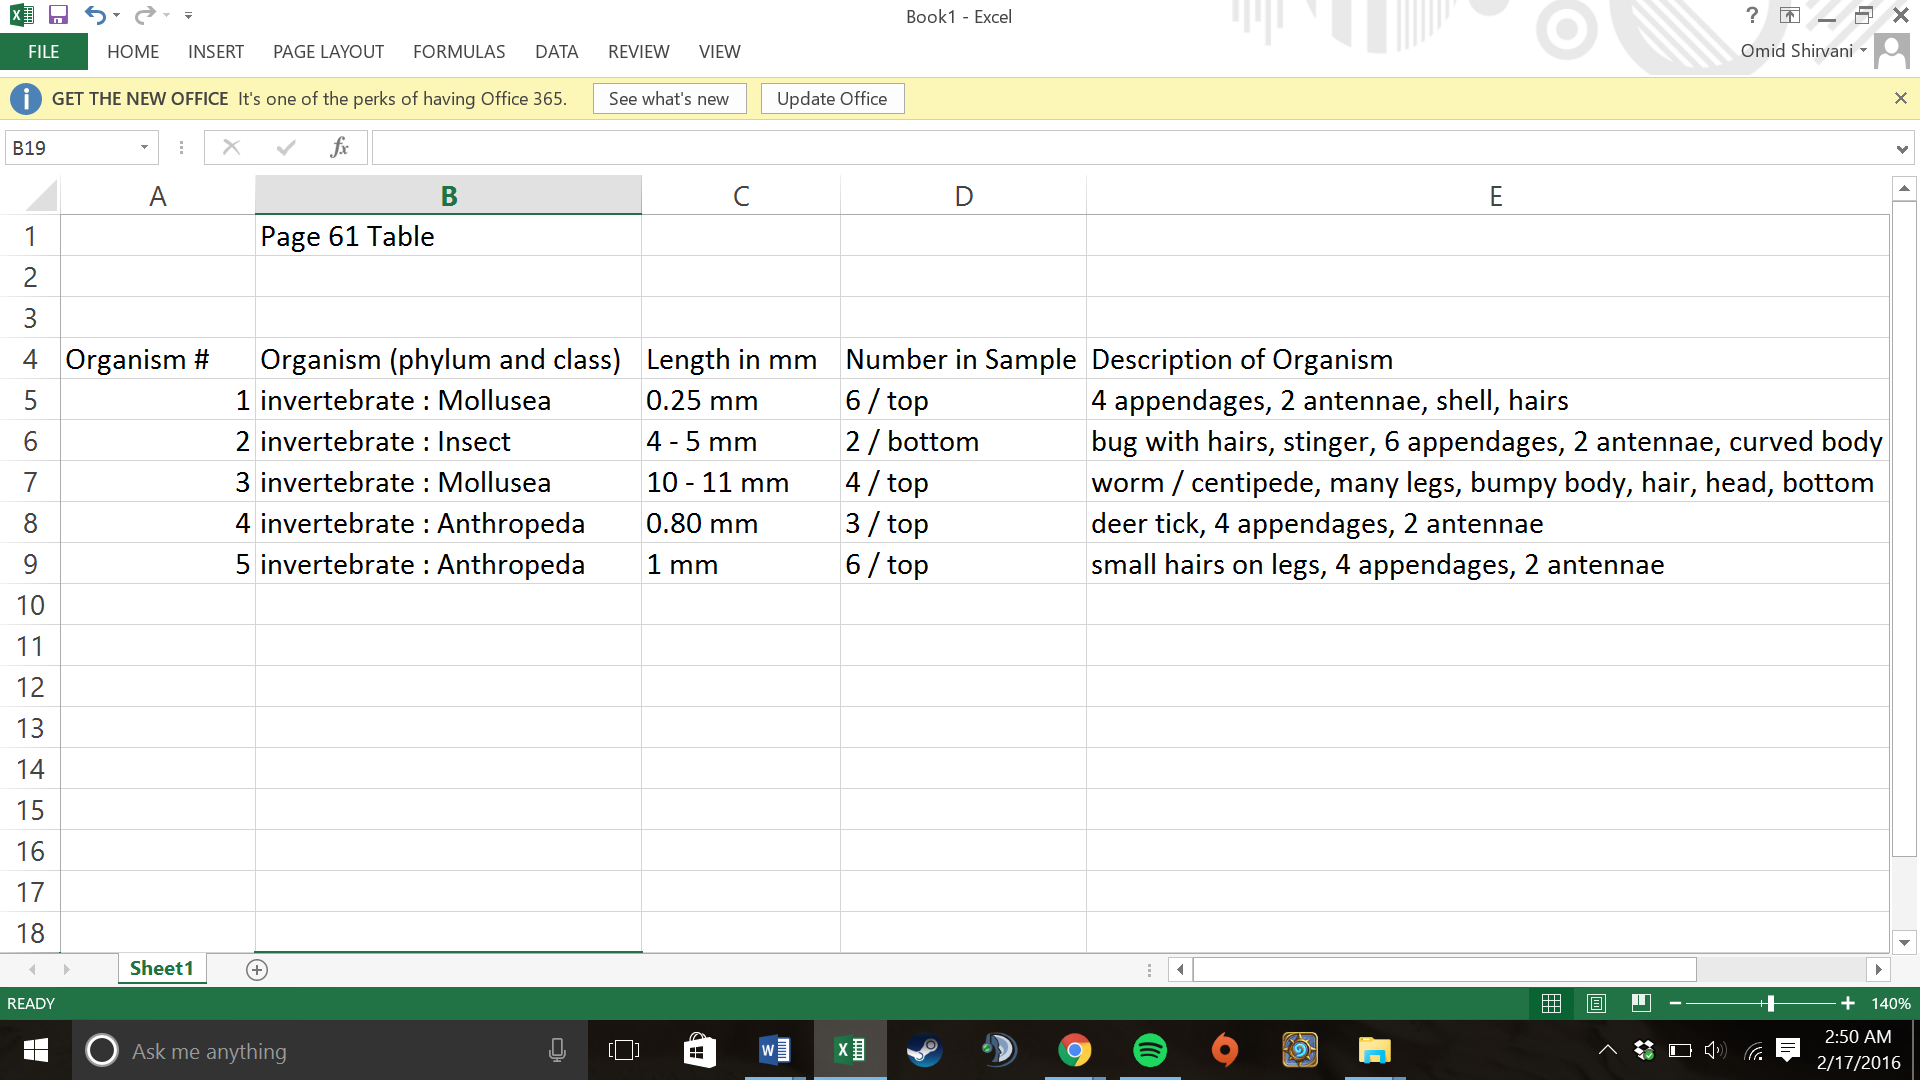Expand the formula bar
Image resolution: width=1920 pixels, height=1080 pixels.
(1901, 149)
